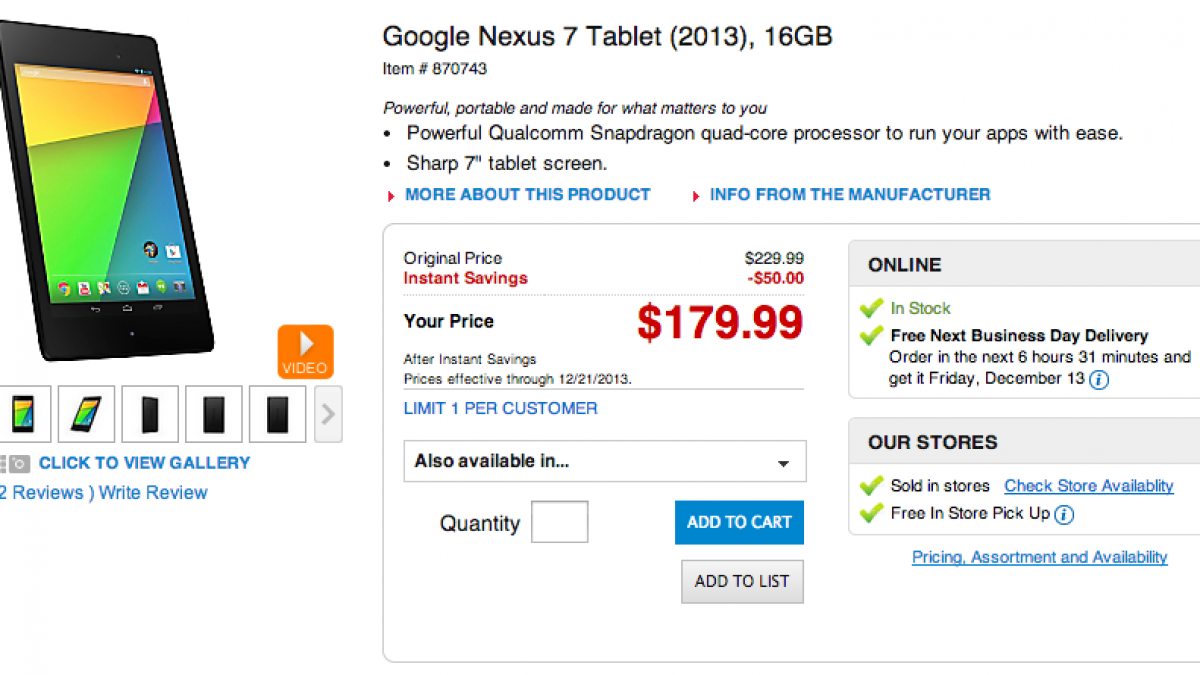This screenshot has height=675, width=1200.
Task: Click the Quantity input field
Action: (559, 522)
